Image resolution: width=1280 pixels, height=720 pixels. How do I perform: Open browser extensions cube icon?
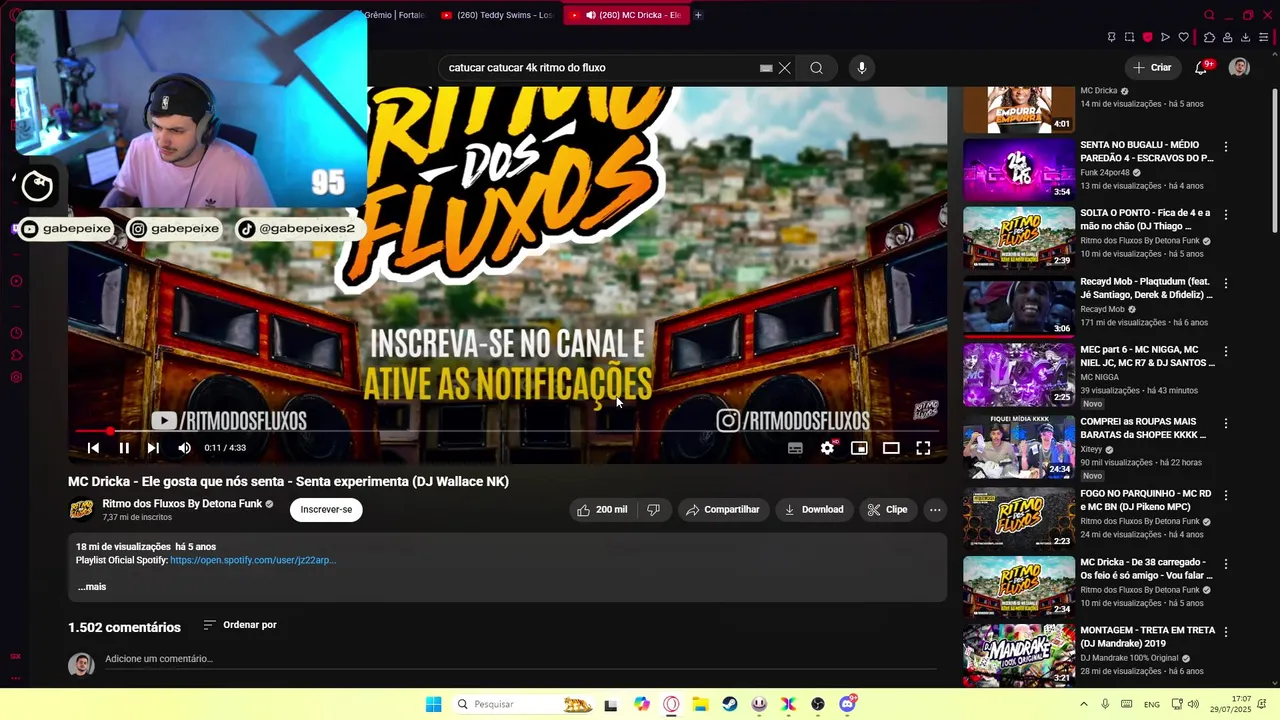pos(1209,38)
